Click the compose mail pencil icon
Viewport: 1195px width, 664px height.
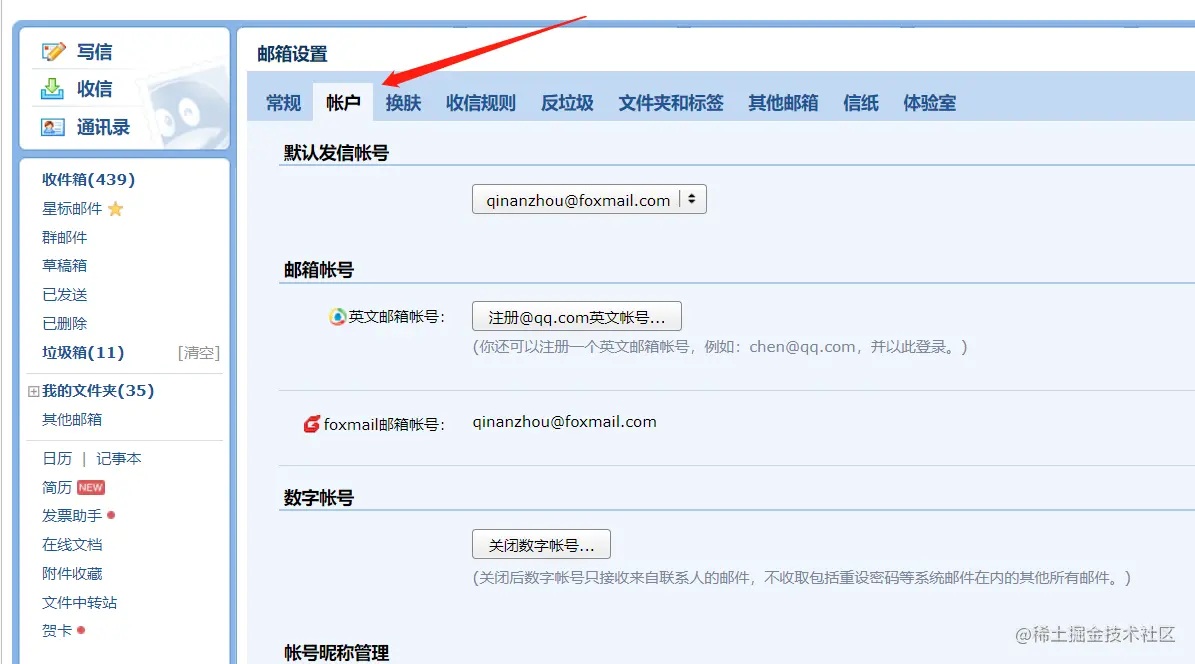53,52
